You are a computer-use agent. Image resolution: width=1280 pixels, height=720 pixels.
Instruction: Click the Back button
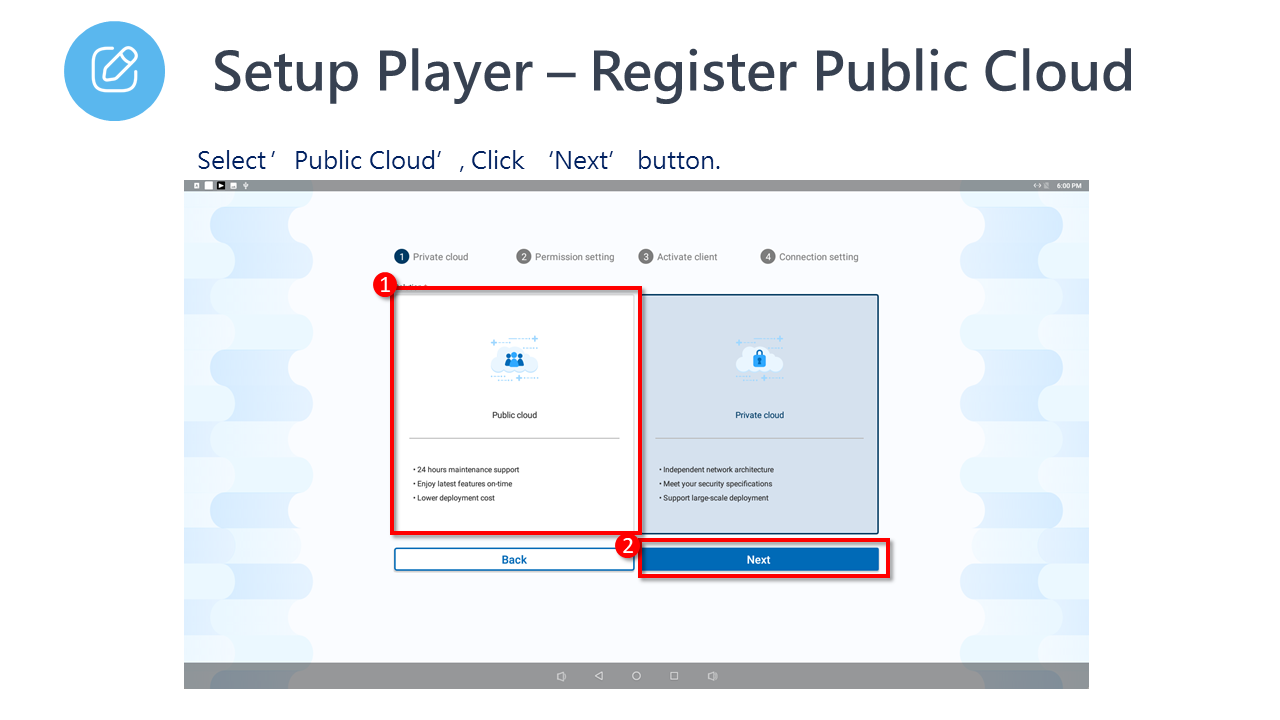pyautogui.click(x=514, y=560)
